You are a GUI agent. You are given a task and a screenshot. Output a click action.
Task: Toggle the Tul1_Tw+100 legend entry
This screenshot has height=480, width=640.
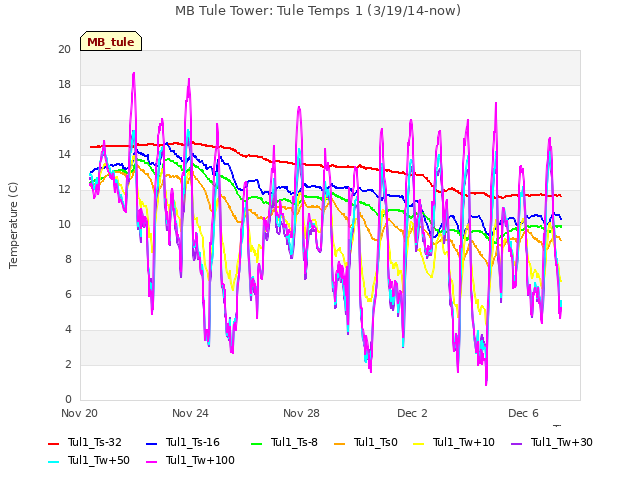click(190, 460)
